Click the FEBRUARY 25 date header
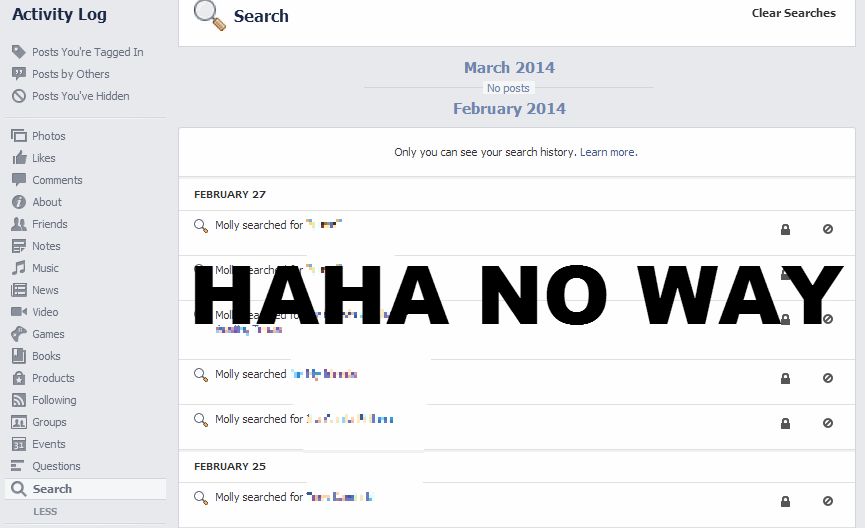Viewport: 865px width, 528px height. [x=230, y=466]
